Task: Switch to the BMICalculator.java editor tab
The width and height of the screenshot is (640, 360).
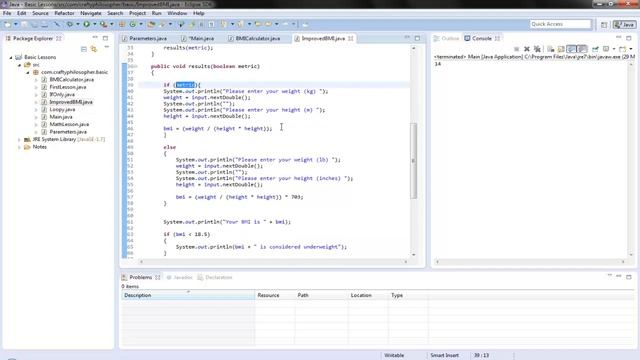Action: (258, 38)
